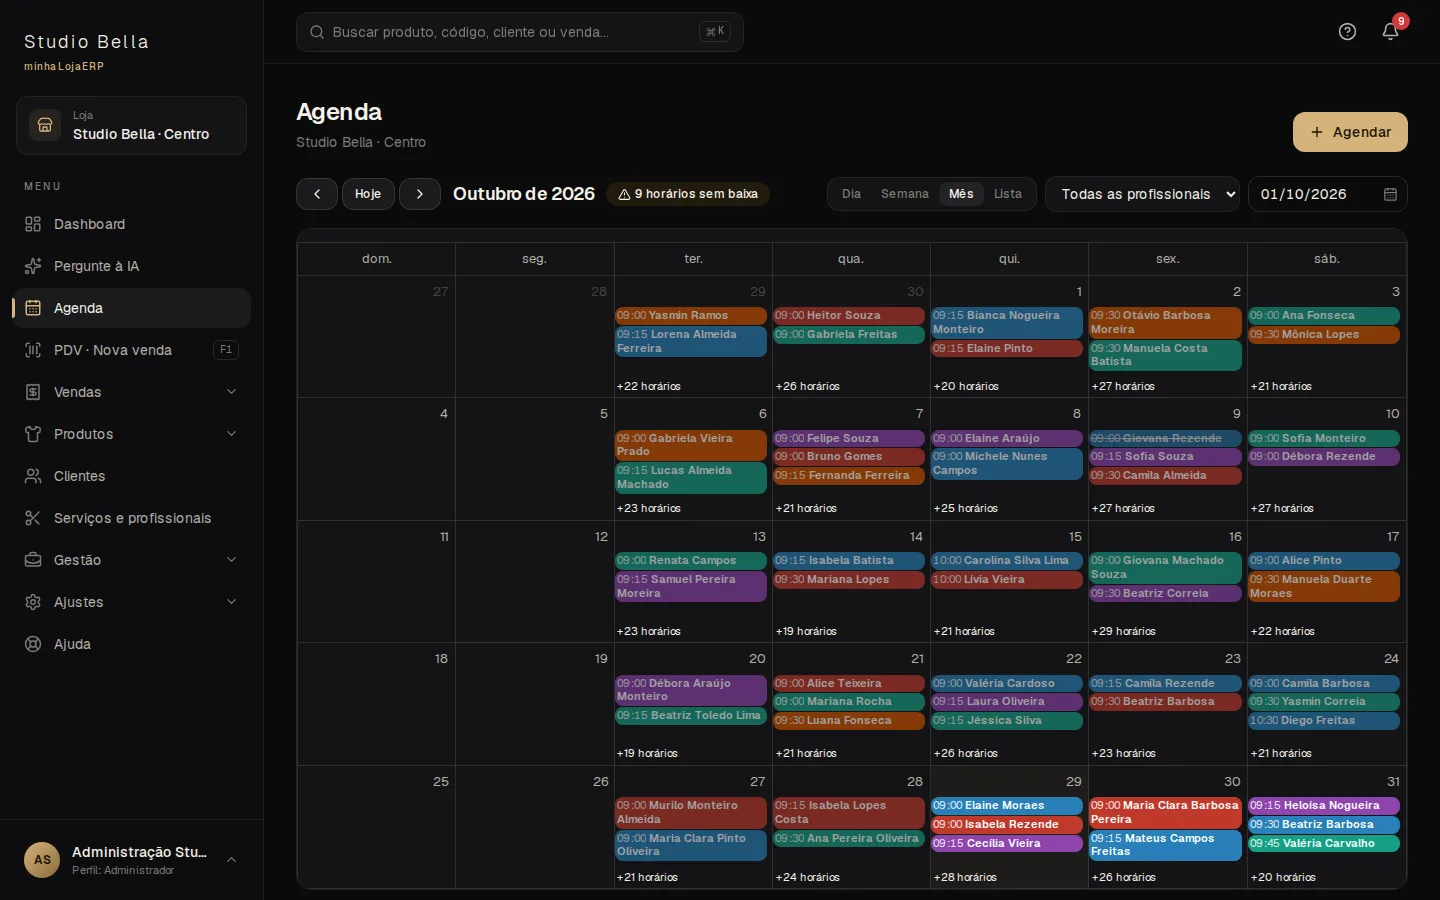Click the Vendas receipt icon
The image size is (1440, 900).
pos(33,392)
